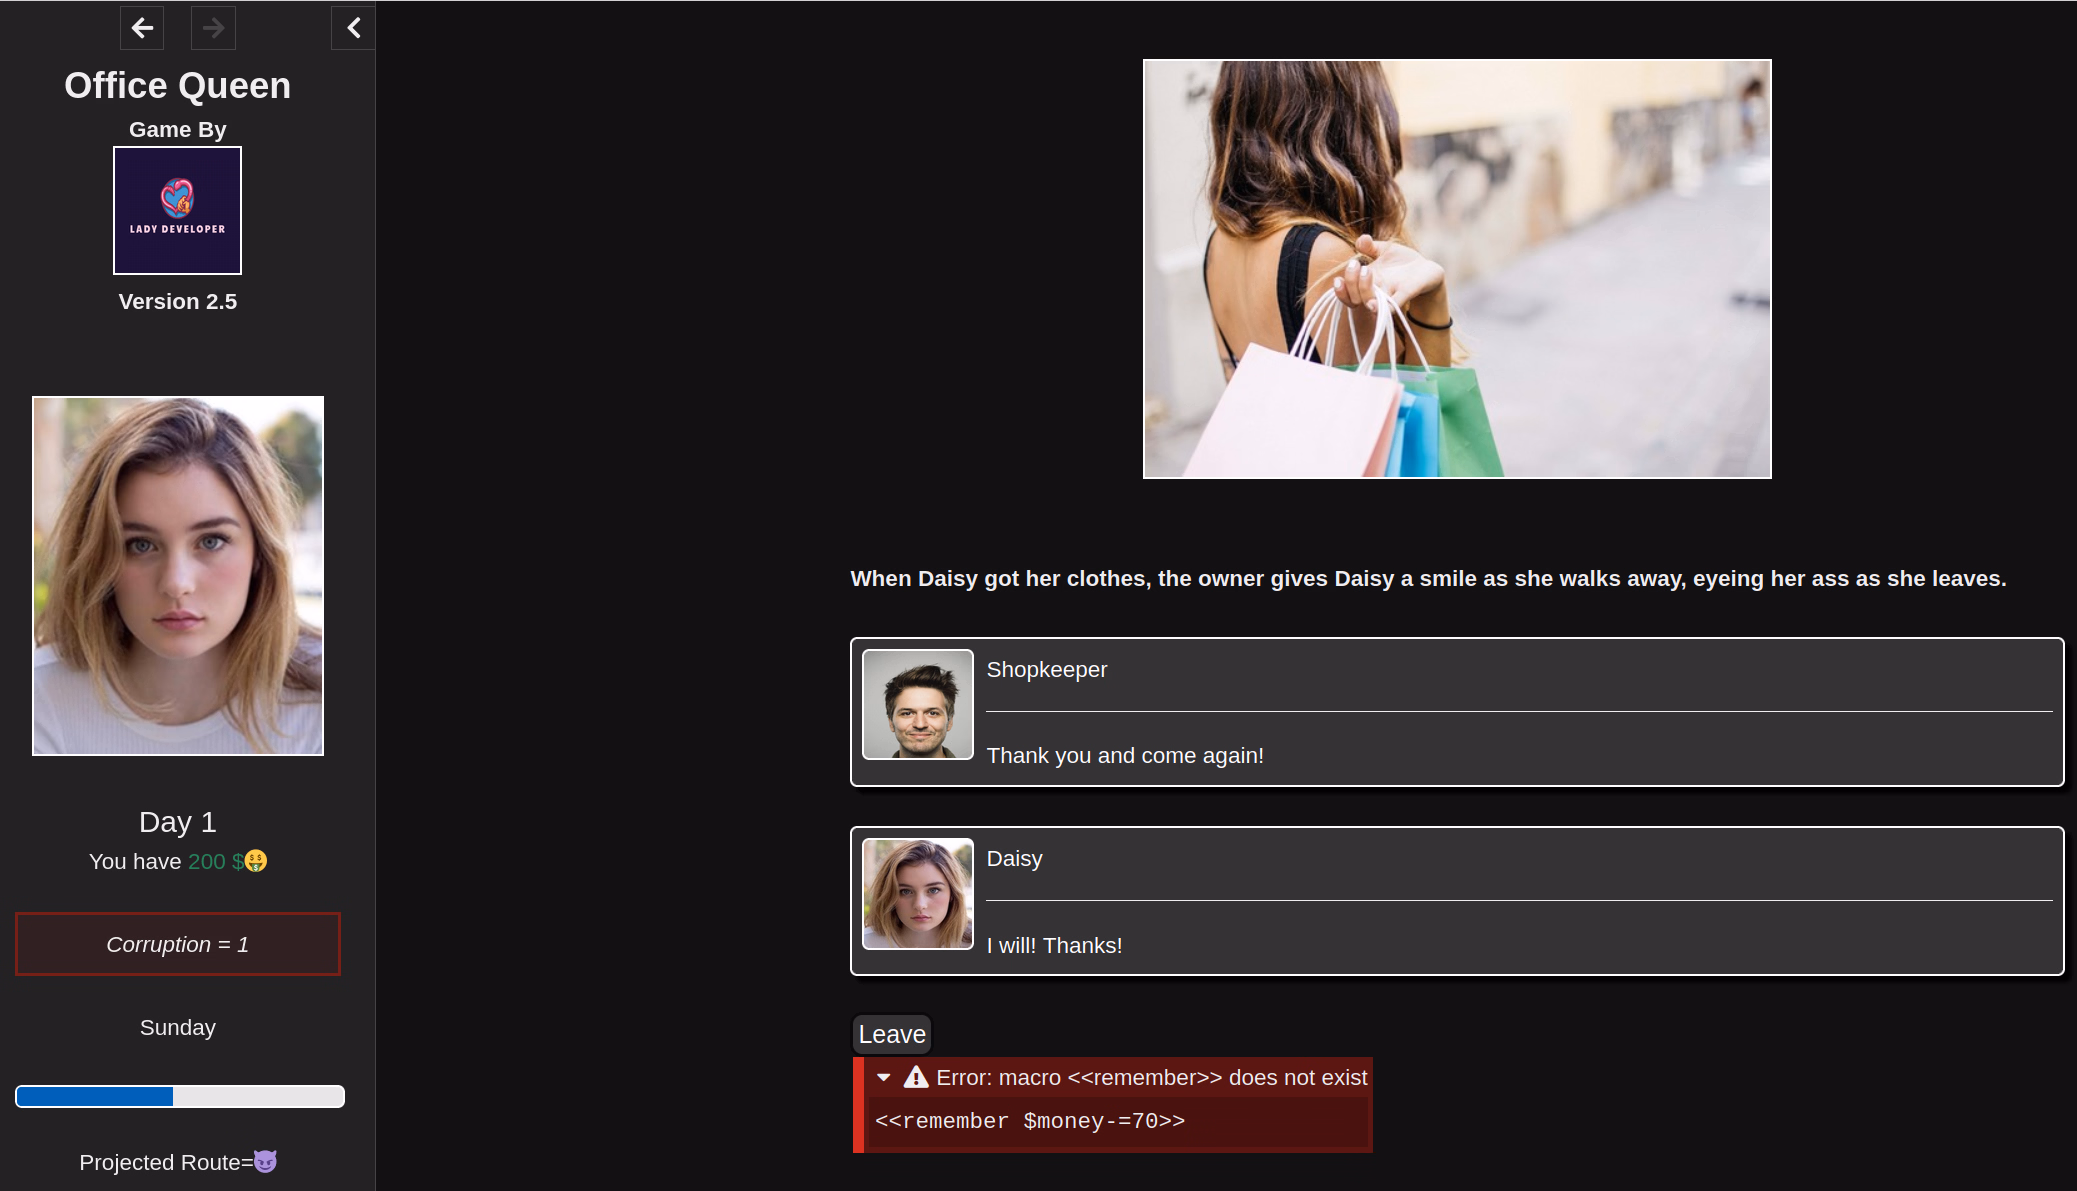This screenshot has width=2077, height=1191.
Task: Click the Corruption = 1 box
Action: coord(178,944)
